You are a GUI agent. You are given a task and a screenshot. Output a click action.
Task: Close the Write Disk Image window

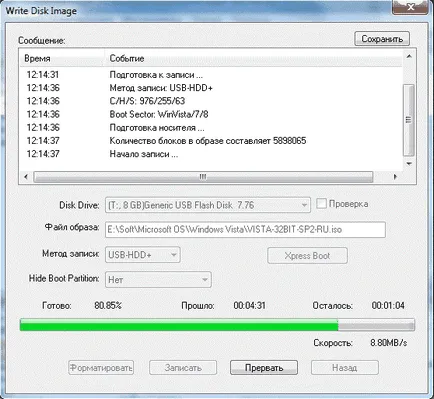click(410, 7)
